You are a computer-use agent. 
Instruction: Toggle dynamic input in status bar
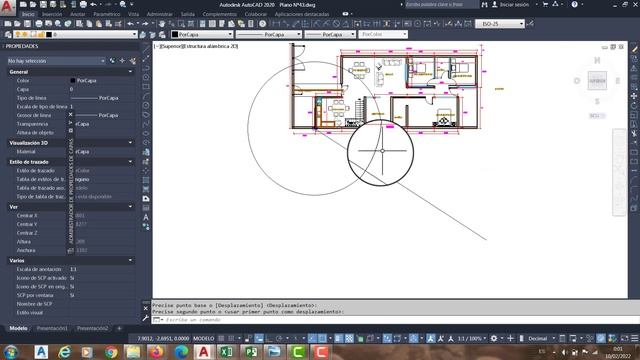click(259, 338)
